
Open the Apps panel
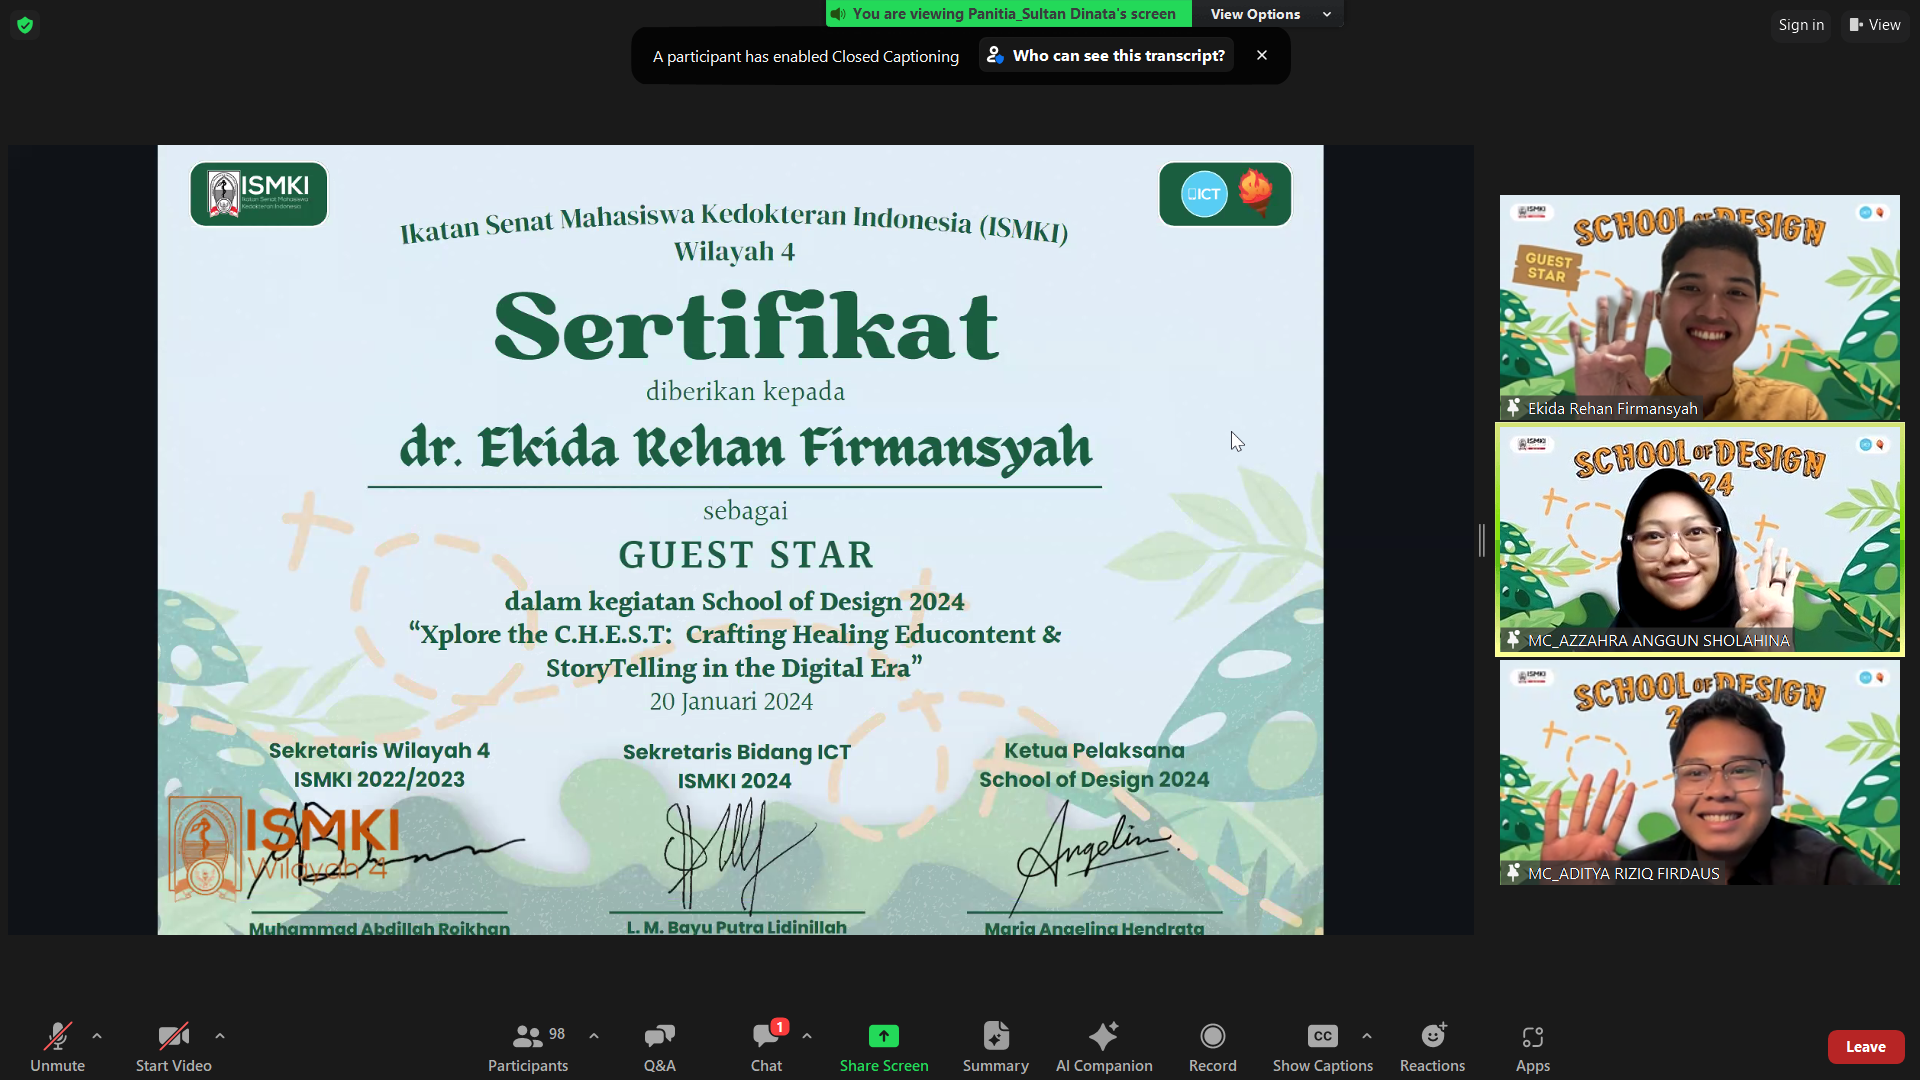1532,1046
